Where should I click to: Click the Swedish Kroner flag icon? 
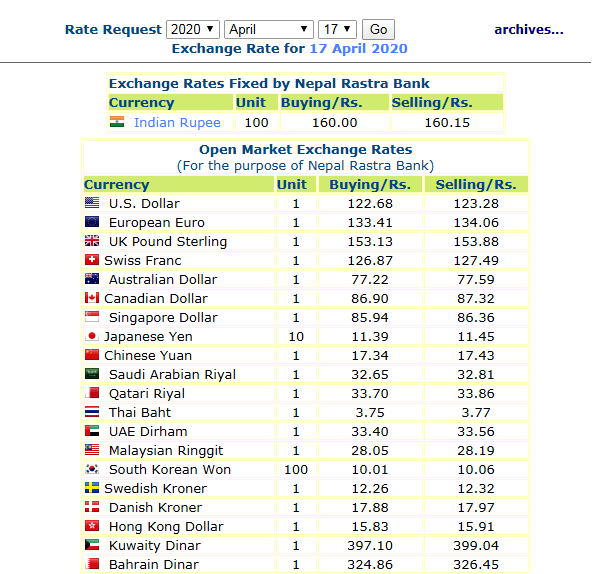click(x=92, y=488)
